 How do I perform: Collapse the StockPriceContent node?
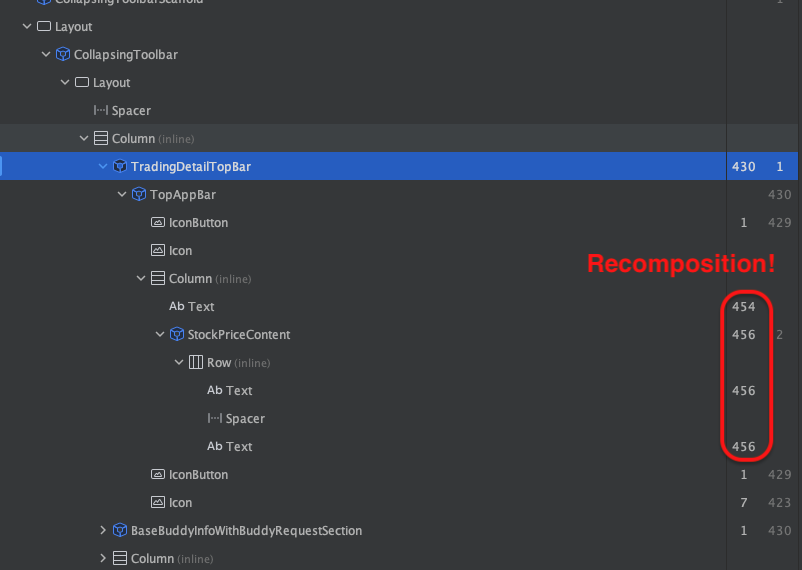160,334
